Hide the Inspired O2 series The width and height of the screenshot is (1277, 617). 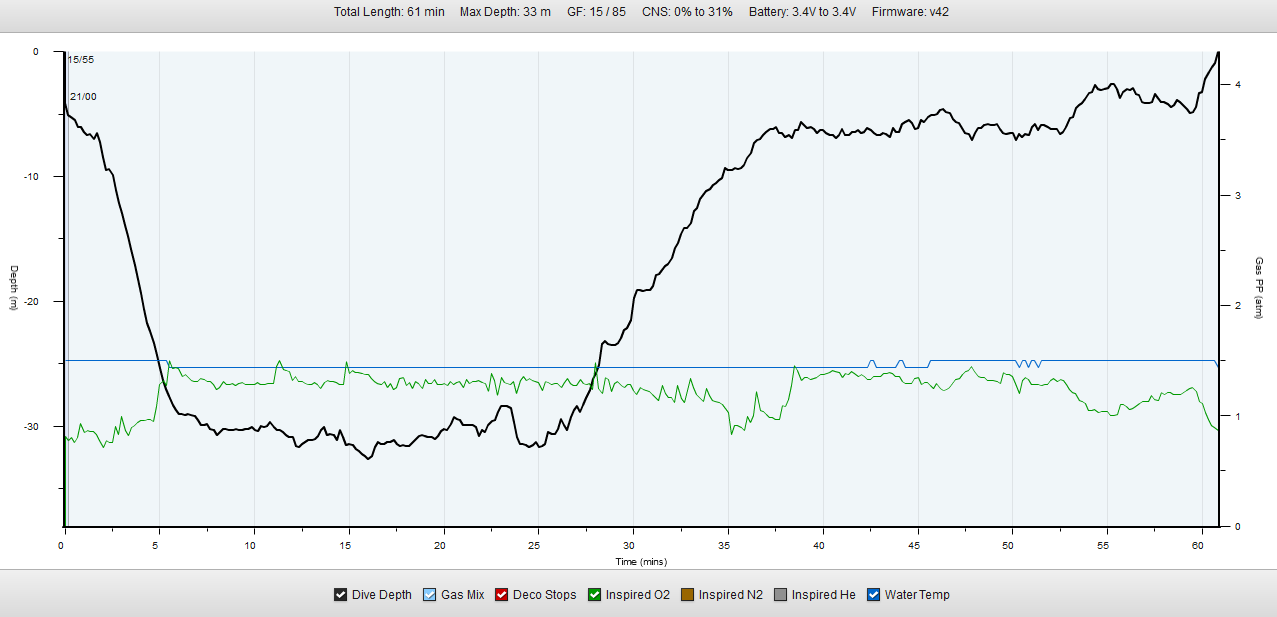point(595,595)
